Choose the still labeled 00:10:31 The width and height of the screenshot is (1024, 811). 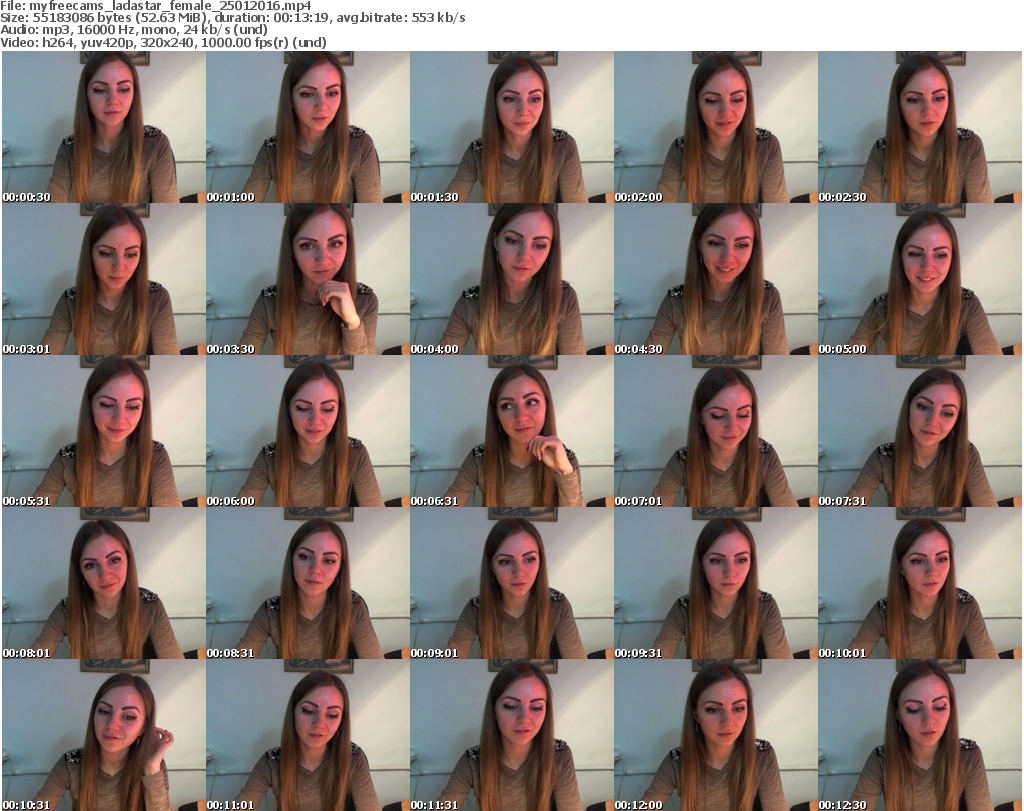pos(104,735)
